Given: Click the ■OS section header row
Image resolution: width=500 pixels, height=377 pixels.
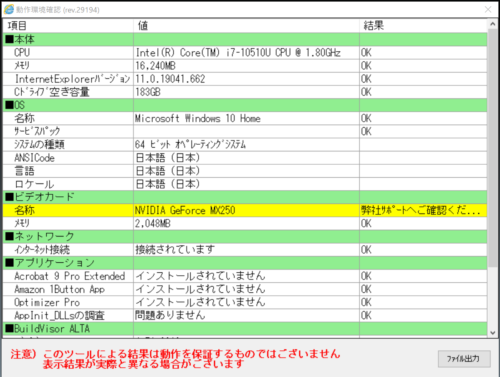Looking at the screenshot, I should (x=245, y=105).
